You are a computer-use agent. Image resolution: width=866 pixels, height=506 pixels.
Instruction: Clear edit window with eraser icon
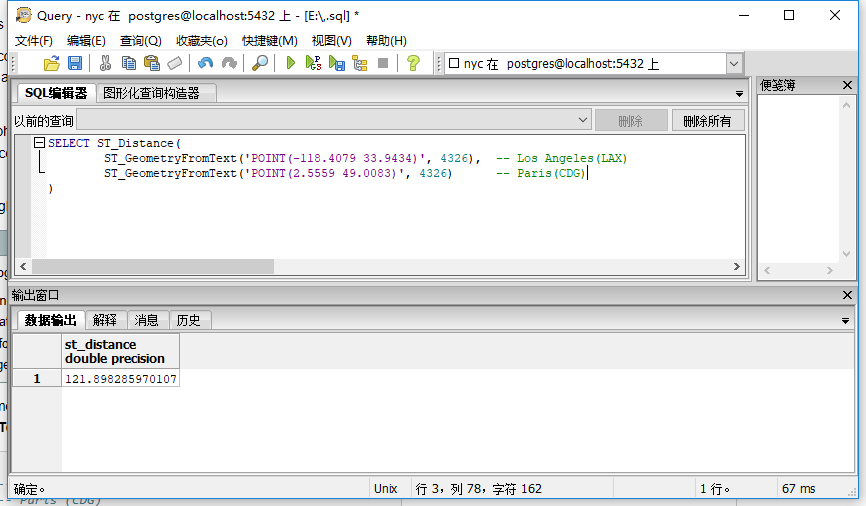[175, 64]
